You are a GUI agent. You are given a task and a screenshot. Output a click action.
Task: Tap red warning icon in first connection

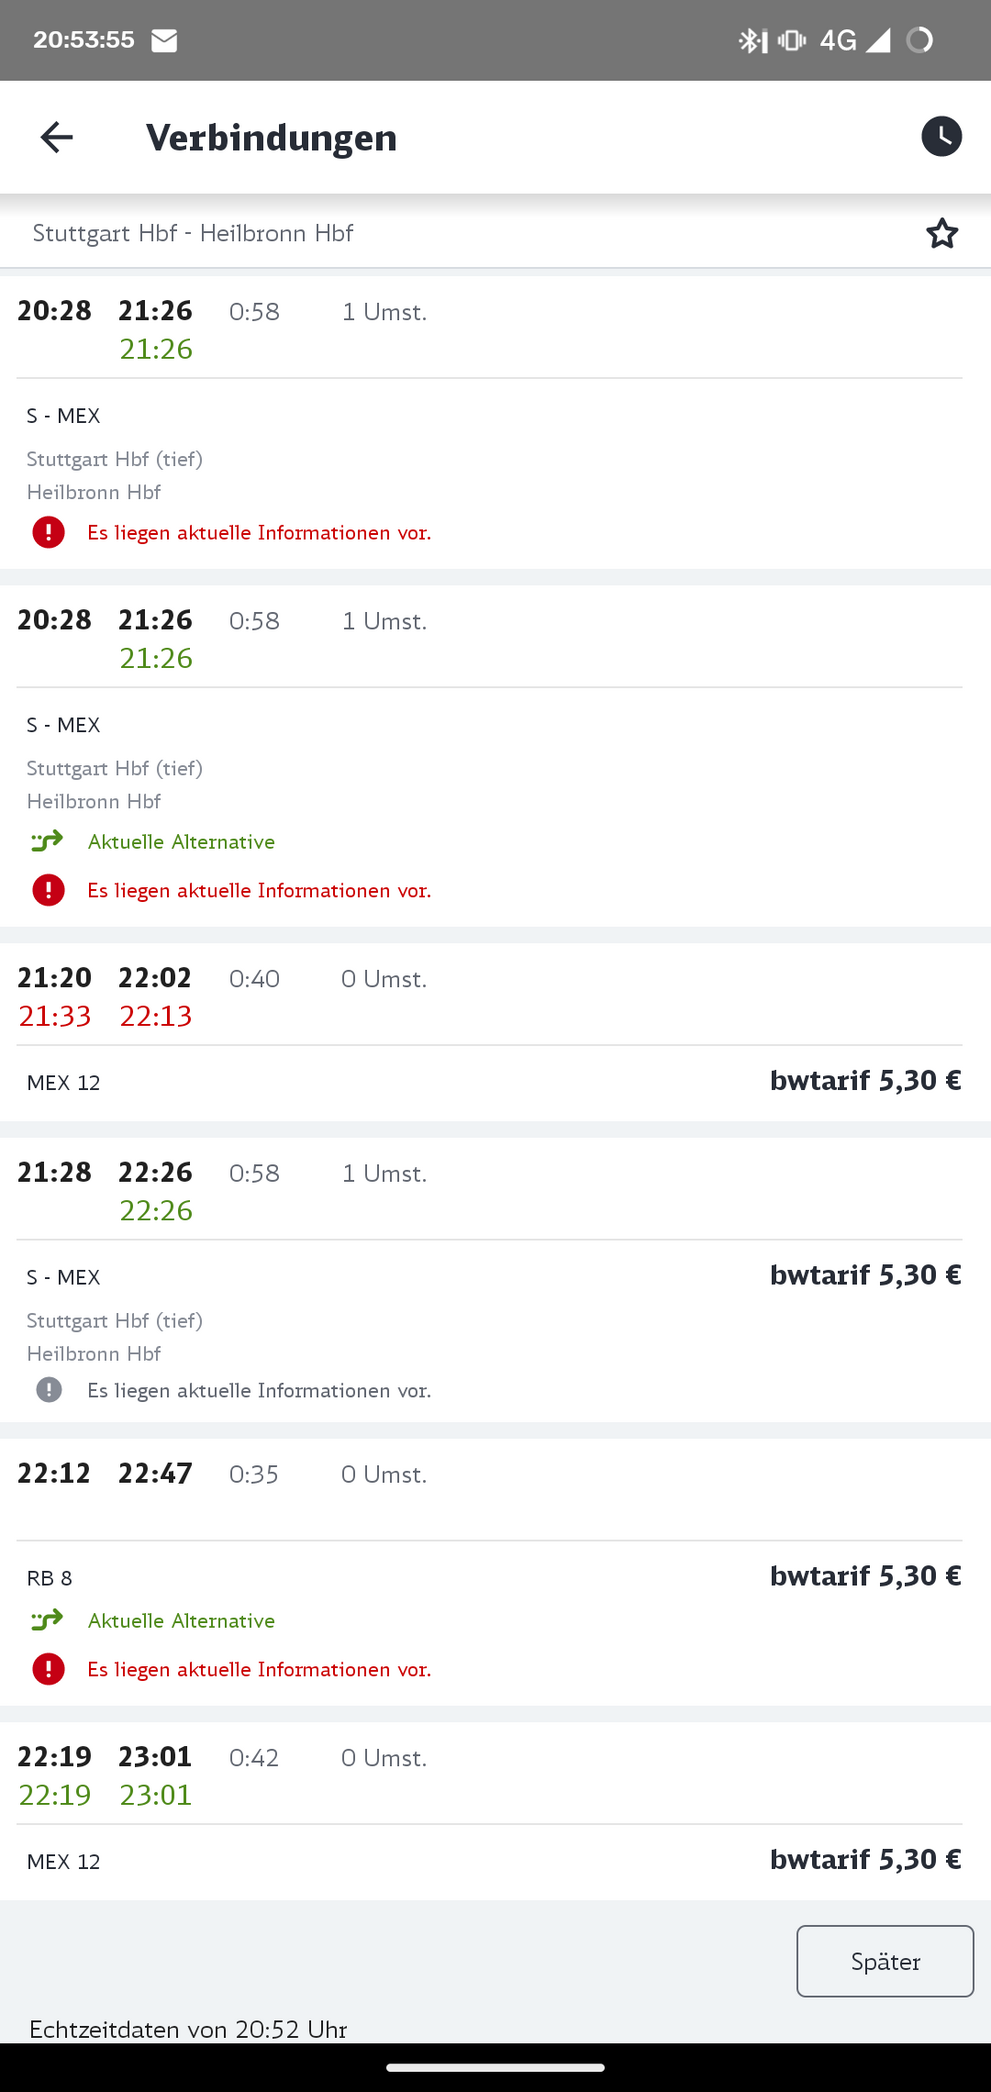coord(48,532)
